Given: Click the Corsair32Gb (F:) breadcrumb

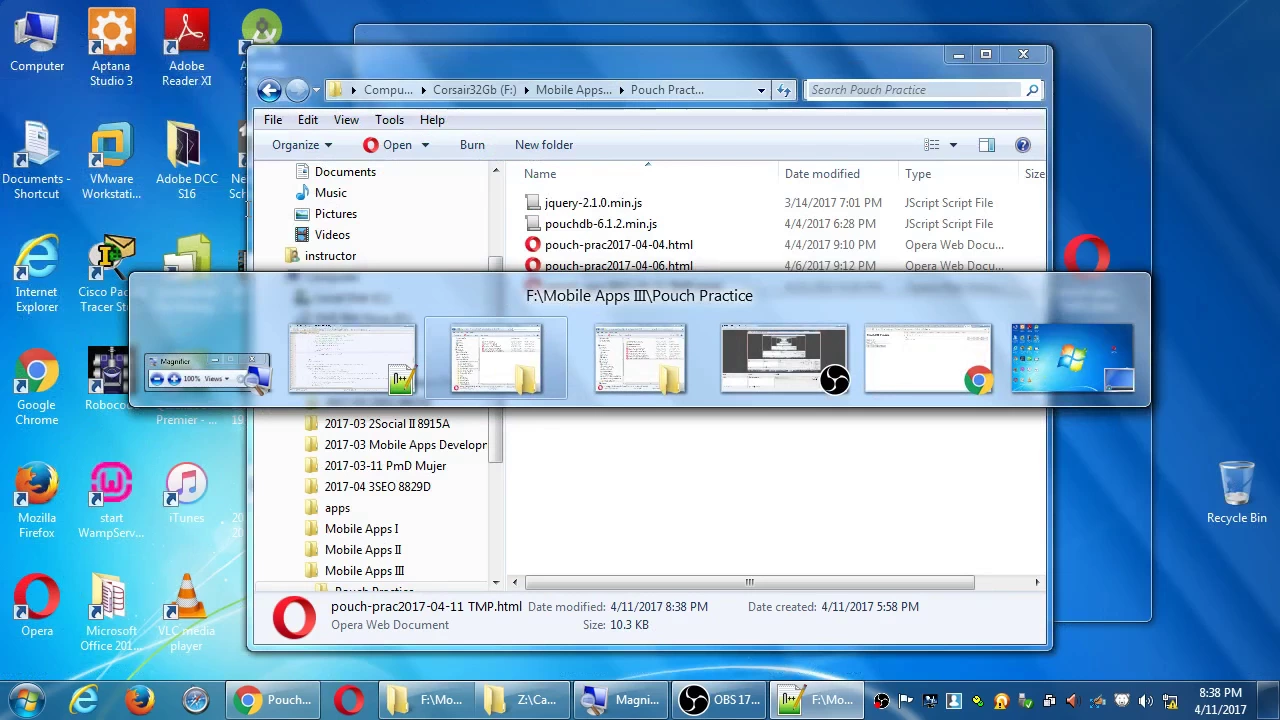Looking at the screenshot, I should point(474,90).
